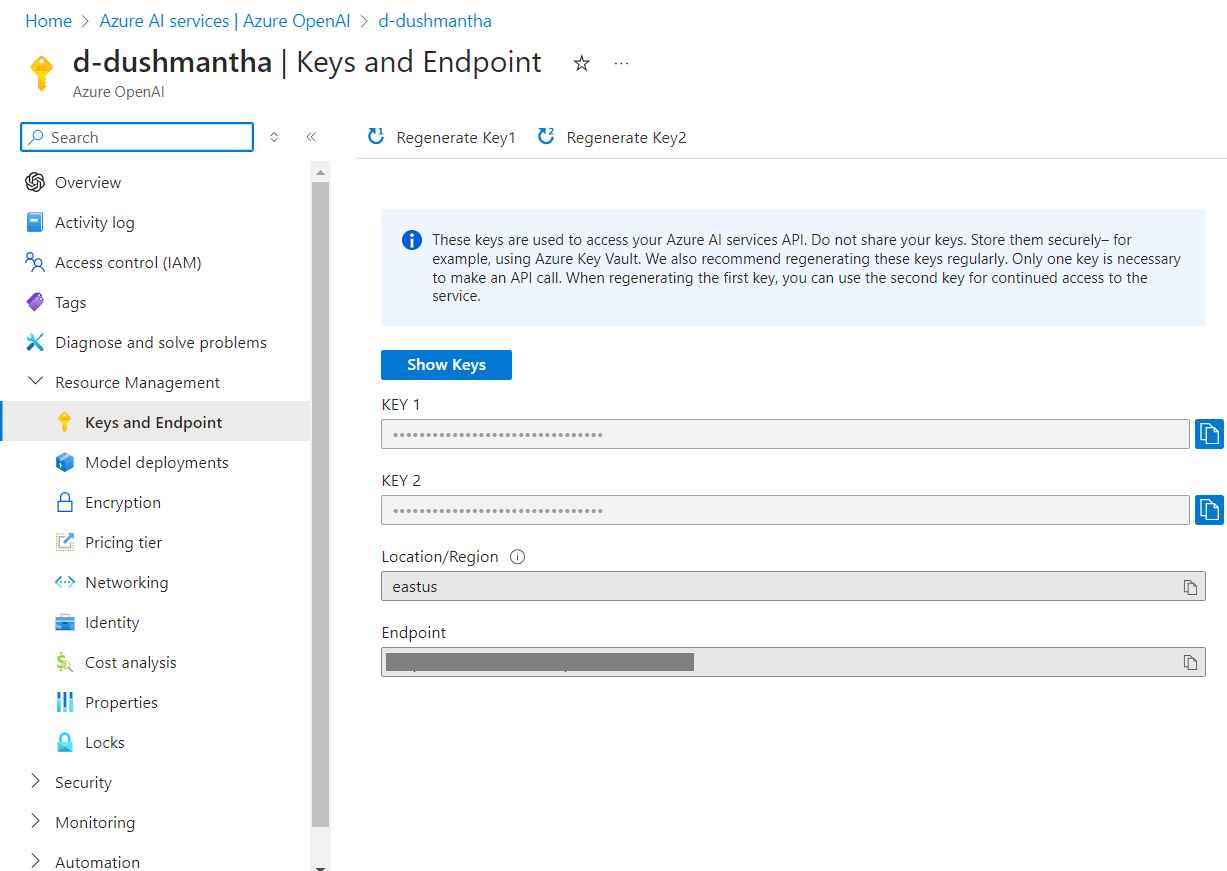This screenshot has height=871, width=1227.
Task: Open the Home breadcrumb link
Action: point(48,20)
